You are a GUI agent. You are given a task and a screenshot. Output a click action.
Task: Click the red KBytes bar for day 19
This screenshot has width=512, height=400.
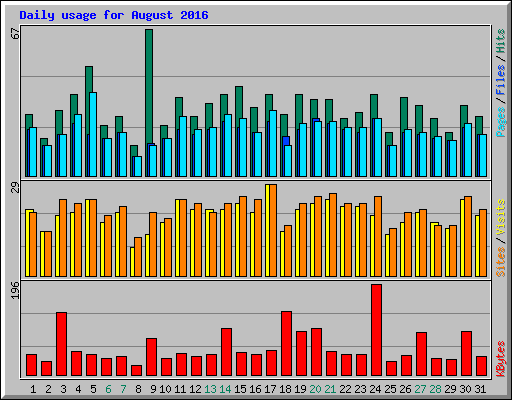point(301,354)
